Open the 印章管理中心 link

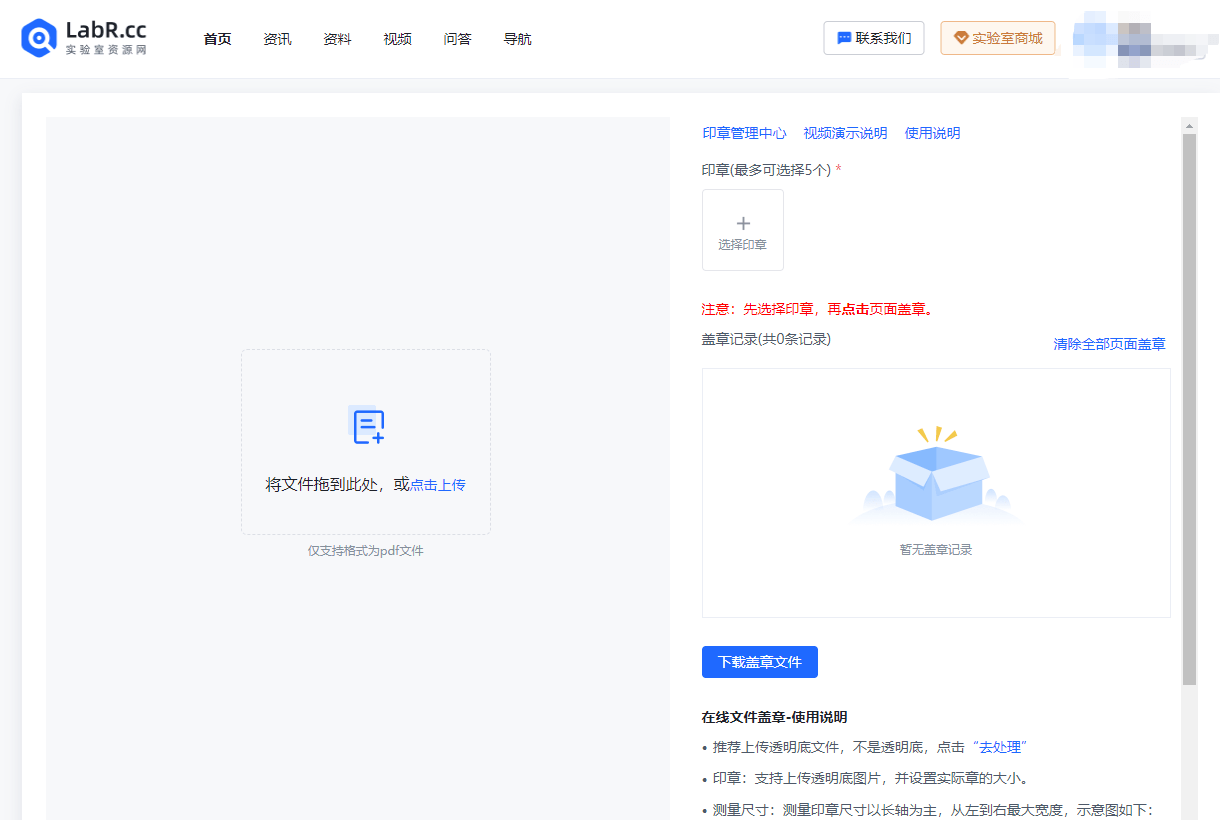[744, 133]
